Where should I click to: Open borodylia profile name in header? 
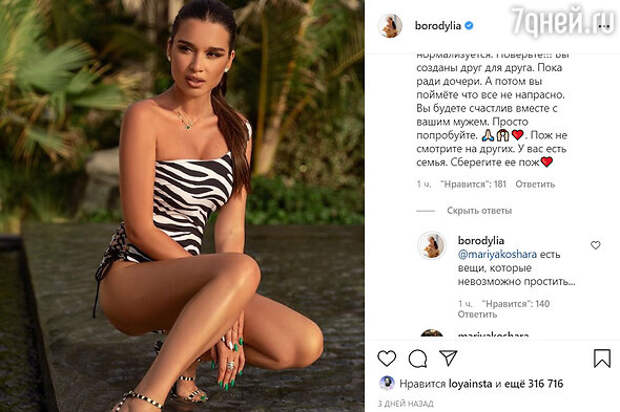[x=438, y=26]
